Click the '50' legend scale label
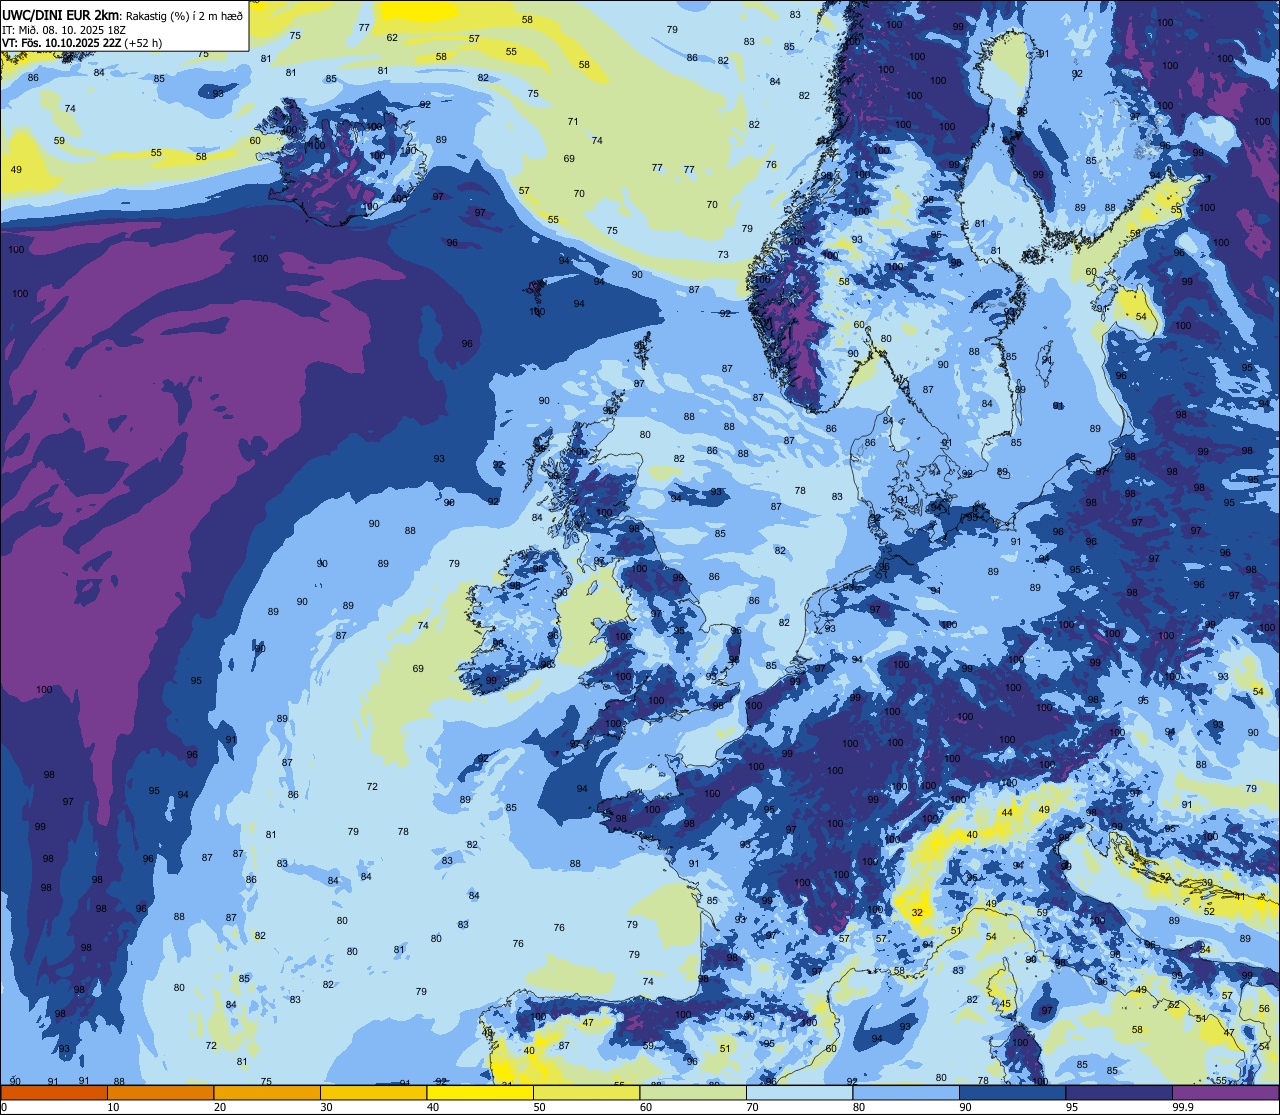The height and width of the screenshot is (1115, 1280). (539, 1107)
